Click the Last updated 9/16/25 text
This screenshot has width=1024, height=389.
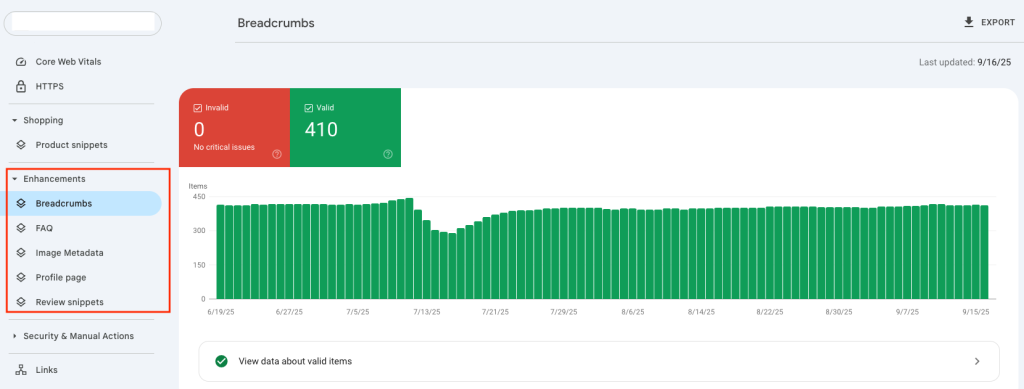pos(965,63)
